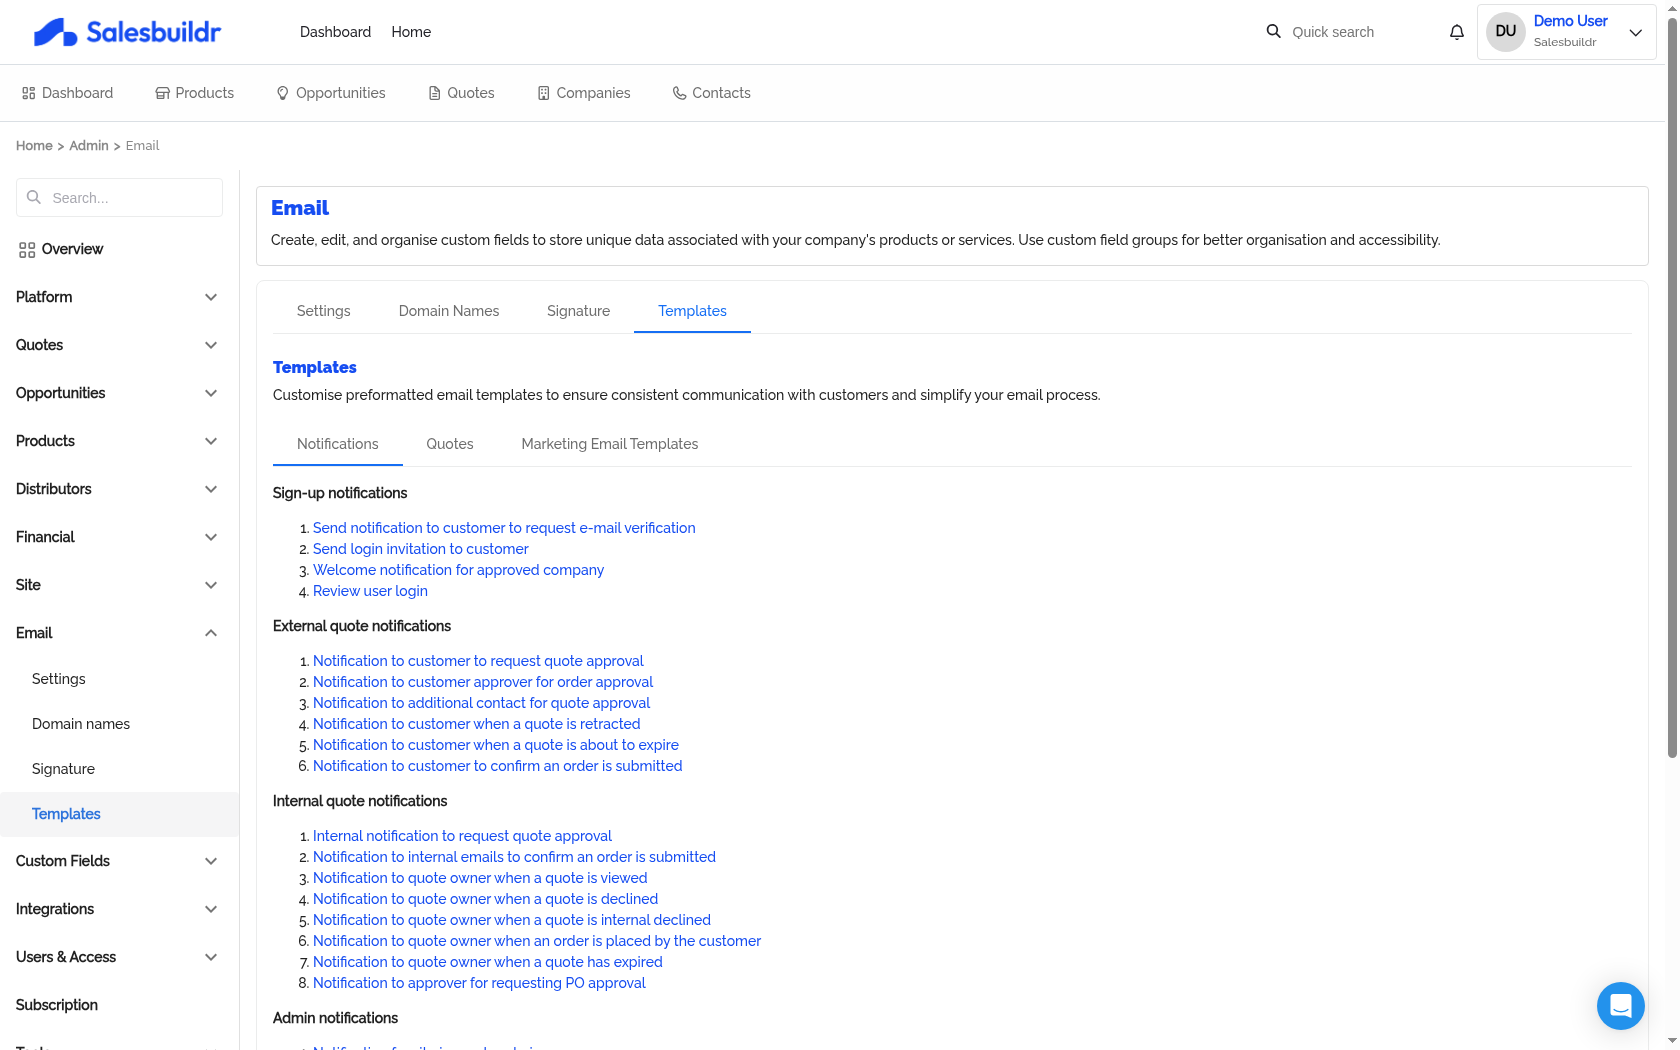Viewport: 1680px width, 1050px height.
Task: Open Email Settings in the sidebar
Action: pyautogui.click(x=59, y=679)
